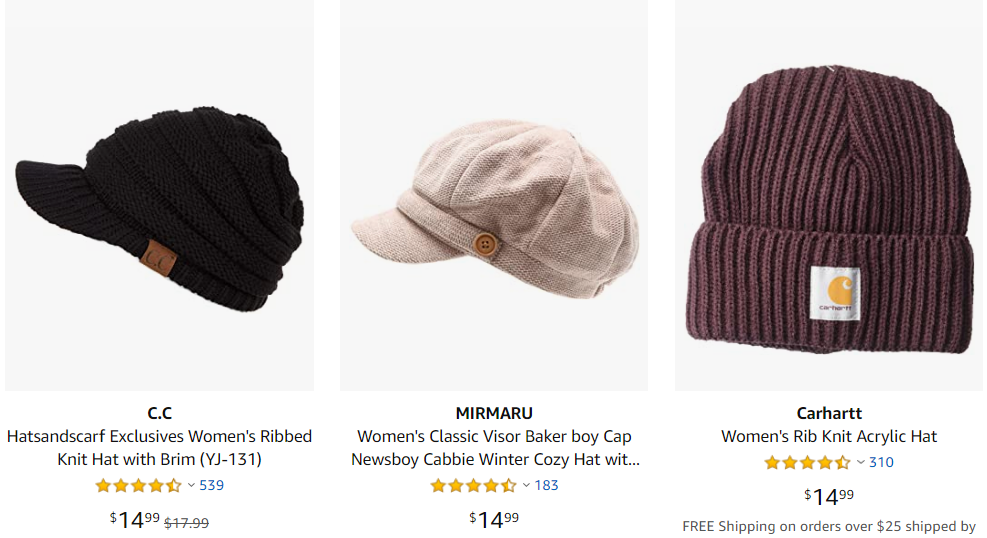Open the 539 reviews link

click(212, 486)
